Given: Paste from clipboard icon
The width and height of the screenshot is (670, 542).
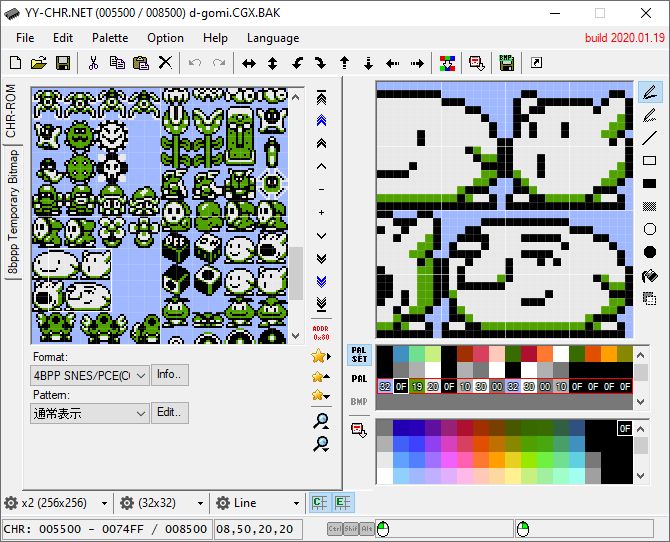Looking at the screenshot, I should click(x=141, y=63).
